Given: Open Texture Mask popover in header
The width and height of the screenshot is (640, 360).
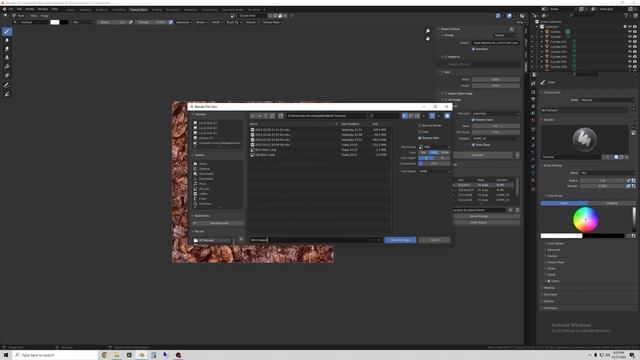Looking at the screenshot, I should tap(272, 22).
